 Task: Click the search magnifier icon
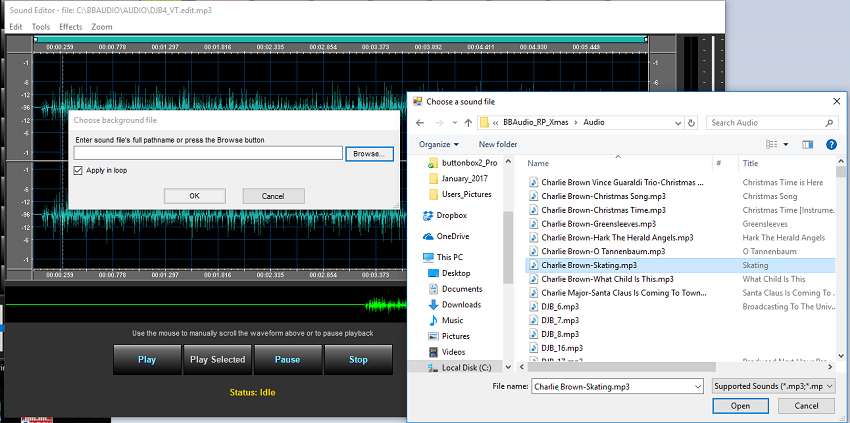tap(829, 123)
